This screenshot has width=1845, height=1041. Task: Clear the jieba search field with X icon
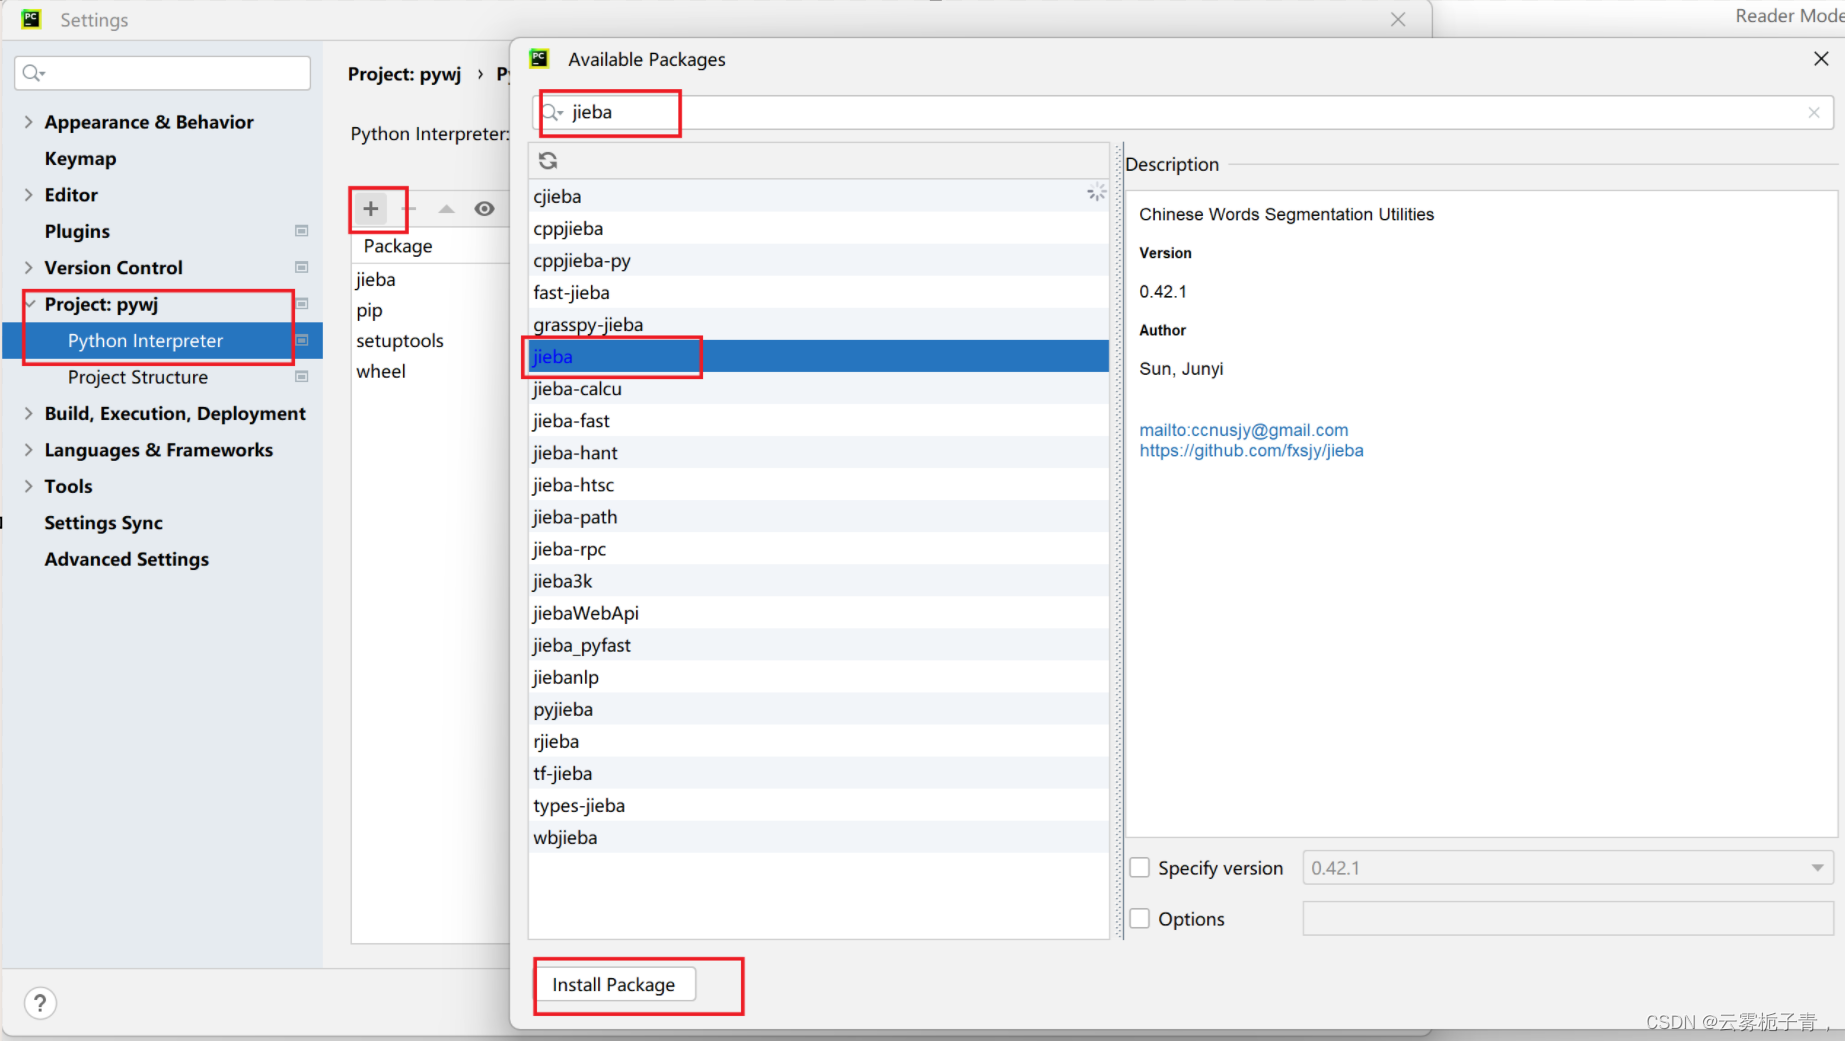click(1814, 112)
